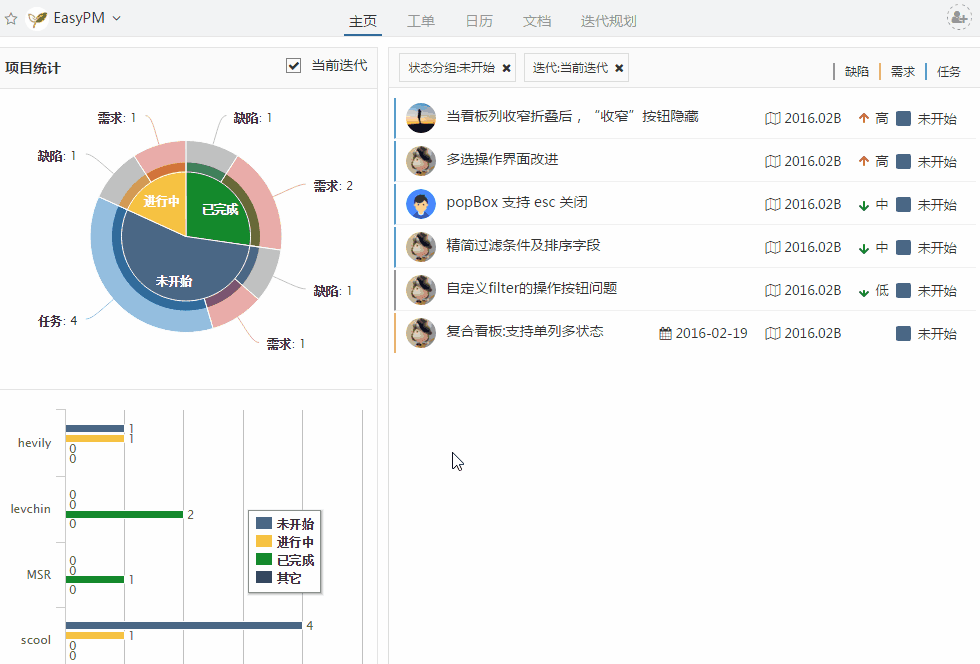Toggle the 当前迭代 checkbox
The image size is (980, 664).
point(293,66)
